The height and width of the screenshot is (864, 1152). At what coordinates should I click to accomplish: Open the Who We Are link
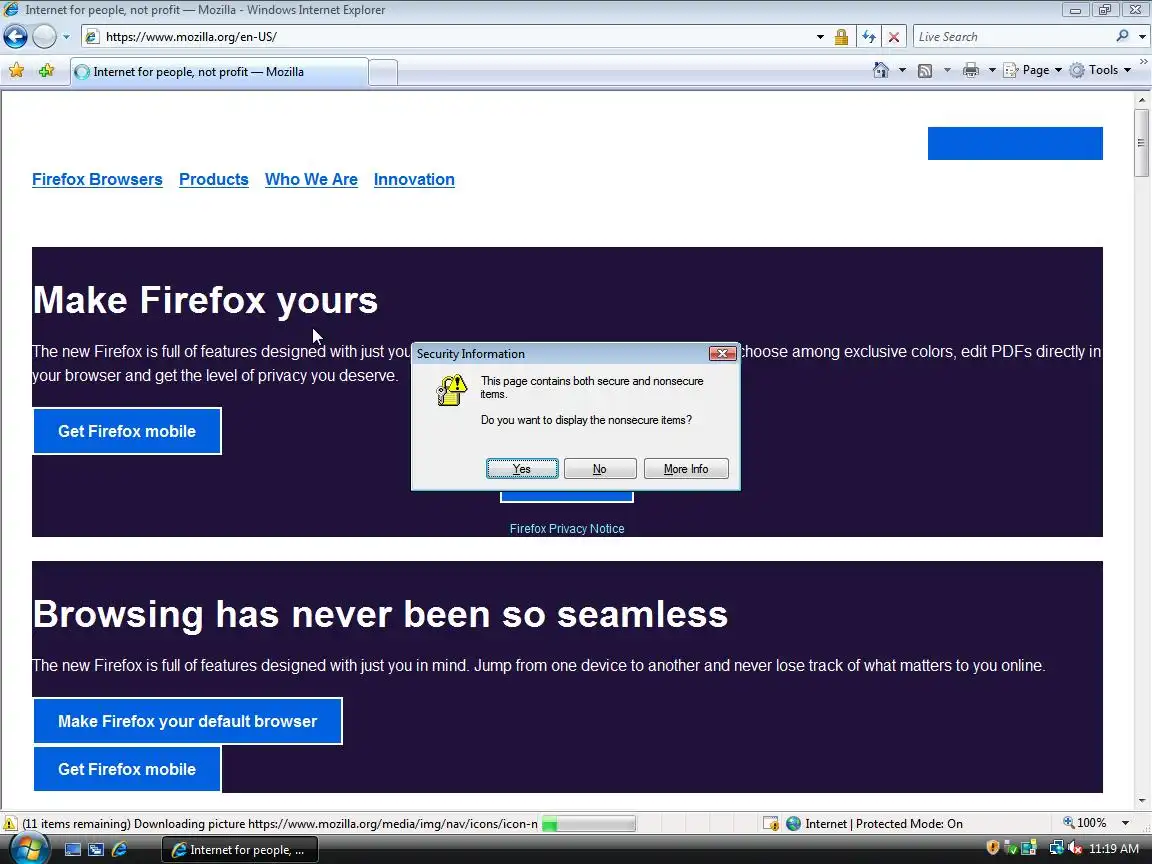coord(311,179)
